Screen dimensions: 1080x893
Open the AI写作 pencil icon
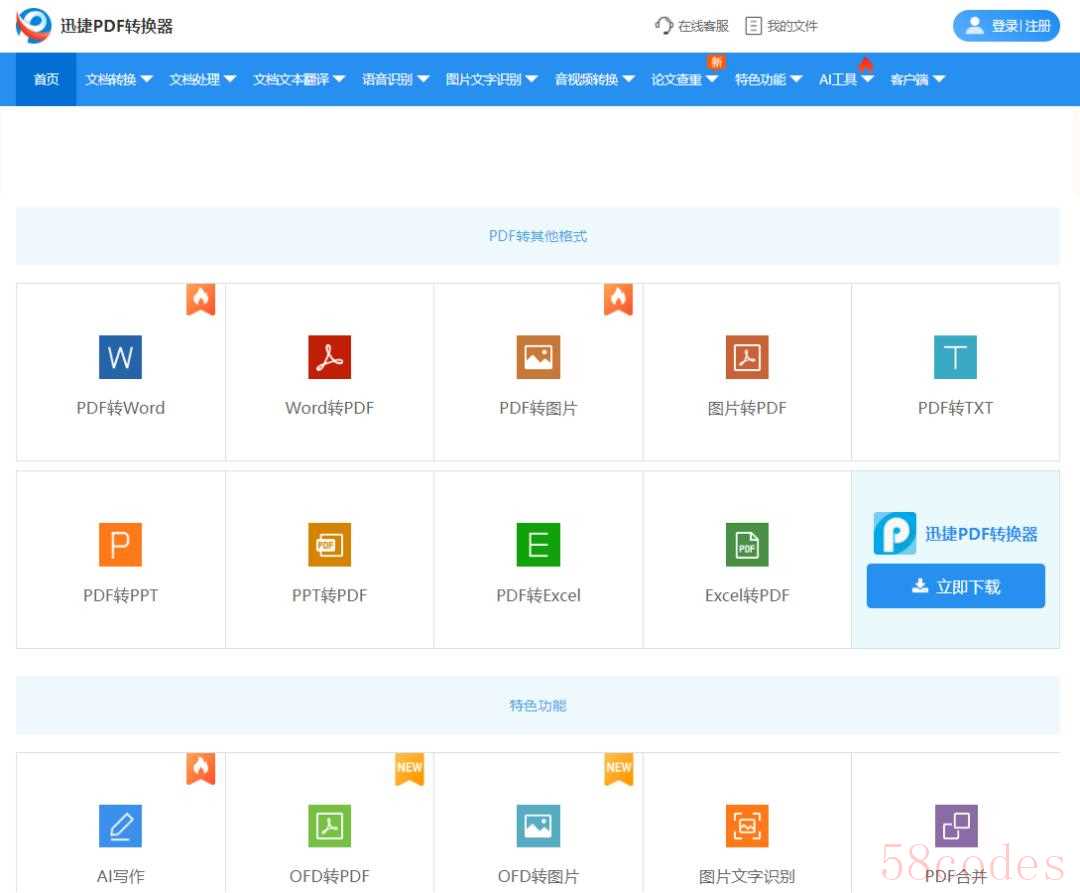[120, 825]
